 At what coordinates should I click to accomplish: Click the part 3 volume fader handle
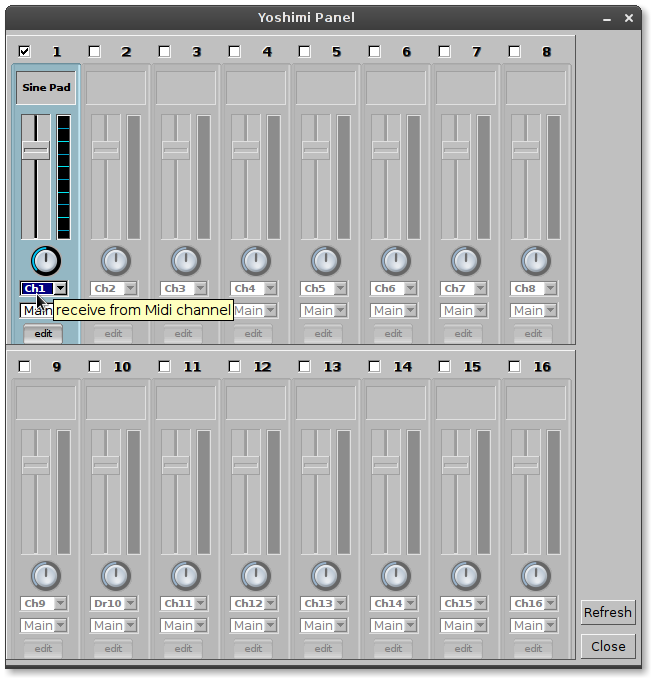click(176, 150)
